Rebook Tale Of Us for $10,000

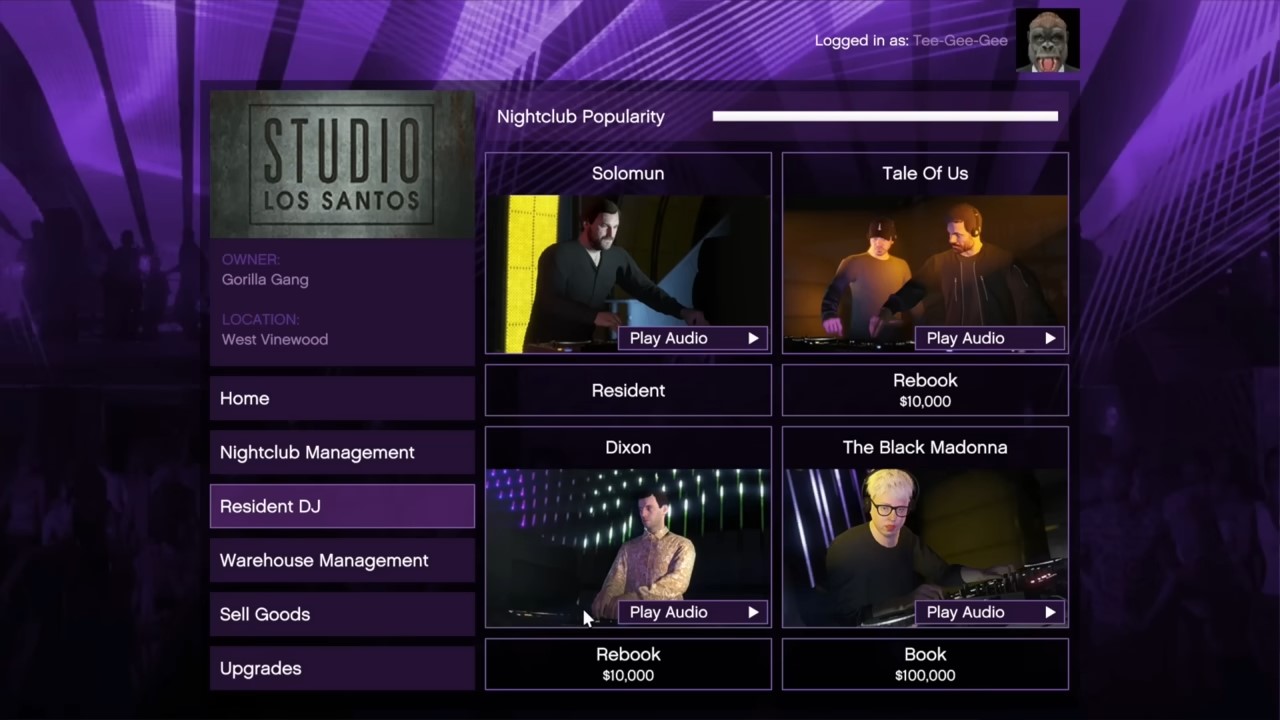point(925,390)
